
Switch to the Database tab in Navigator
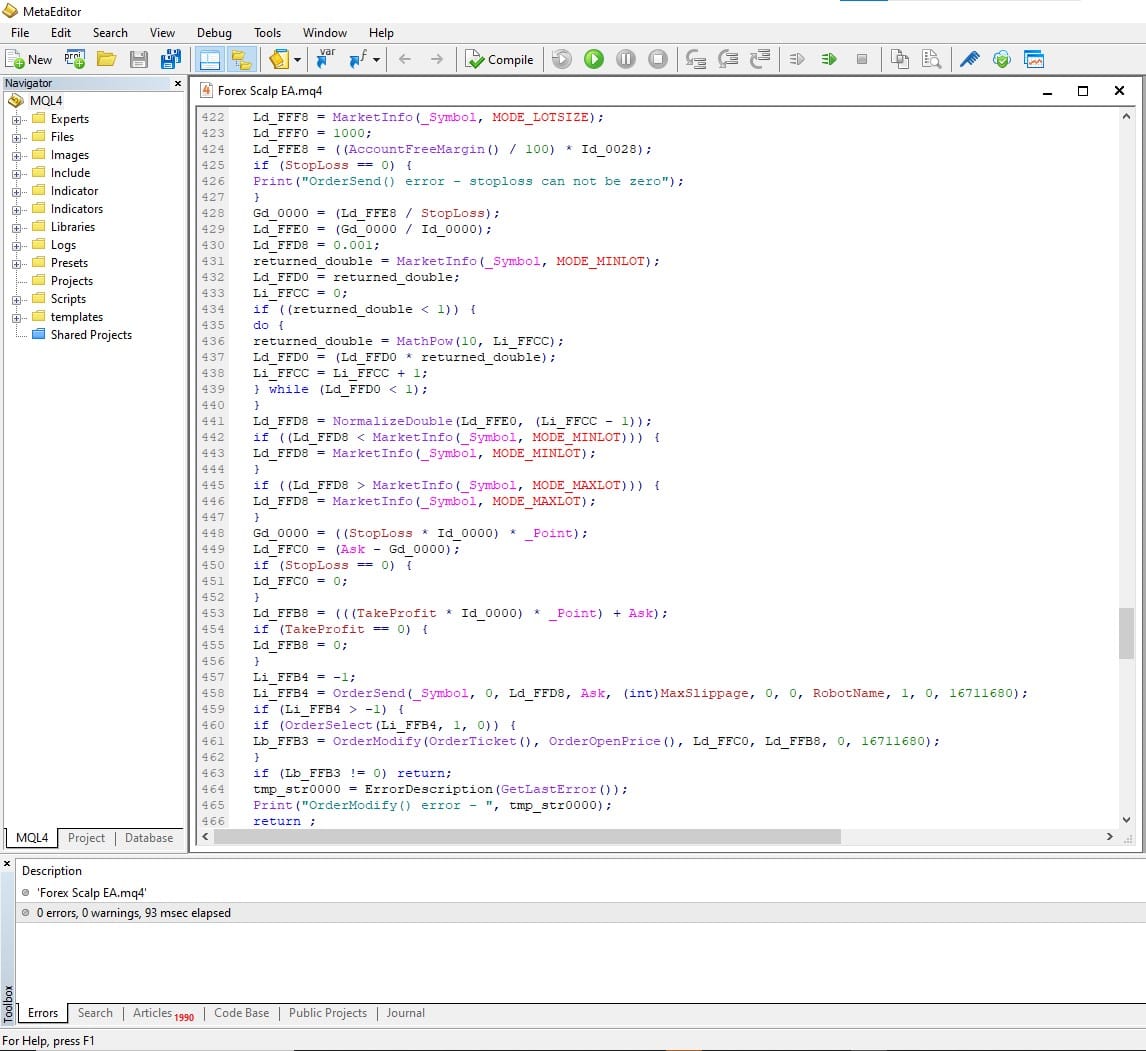pos(149,838)
